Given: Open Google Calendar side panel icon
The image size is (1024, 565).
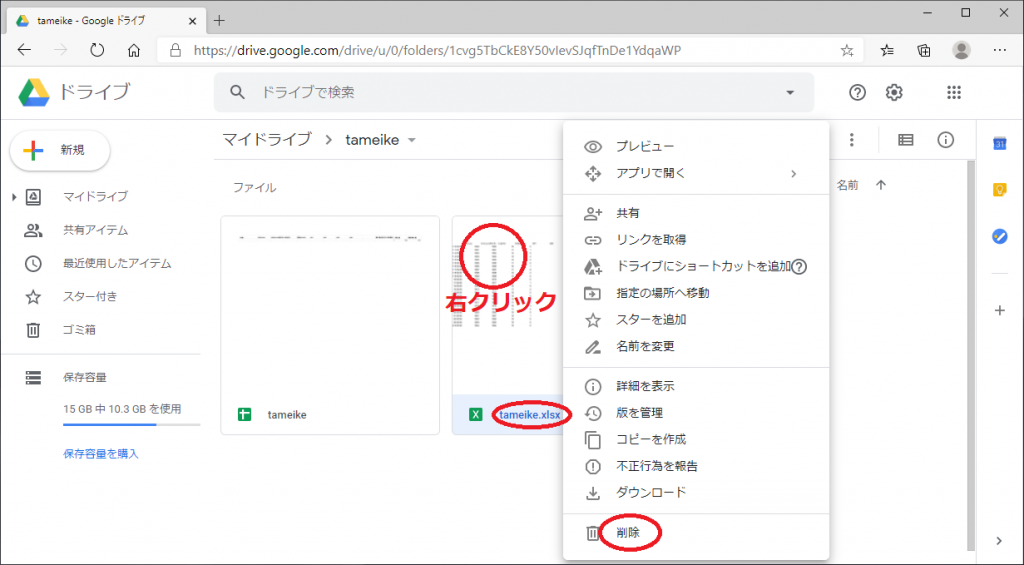Looking at the screenshot, I should [999, 144].
